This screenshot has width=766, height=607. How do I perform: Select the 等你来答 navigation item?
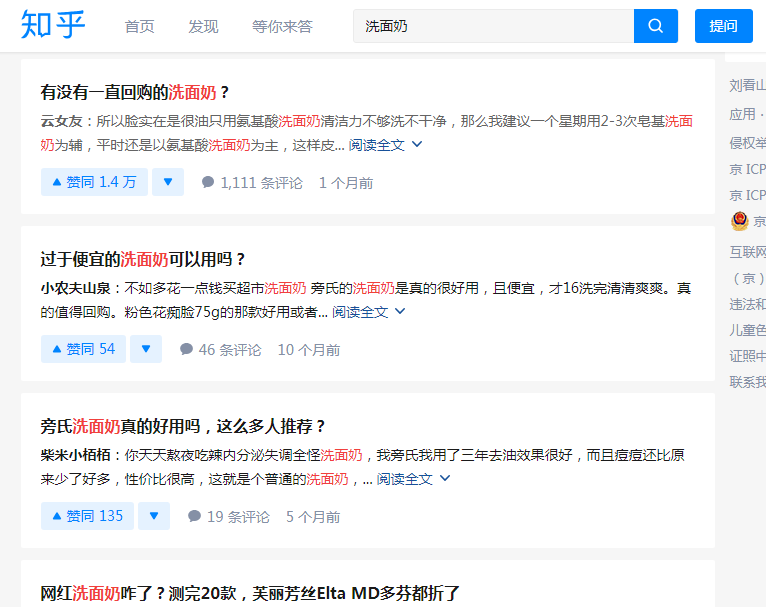[282, 26]
